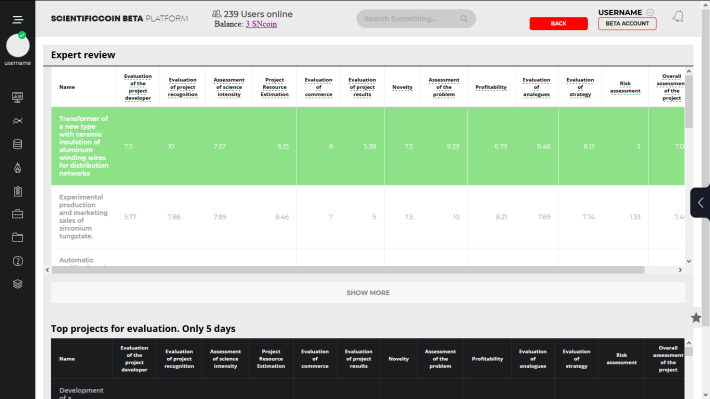Screen dimensions: 710x399
Task: Expand the USERNAME dropdown arrow
Action: [x=650, y=12]
